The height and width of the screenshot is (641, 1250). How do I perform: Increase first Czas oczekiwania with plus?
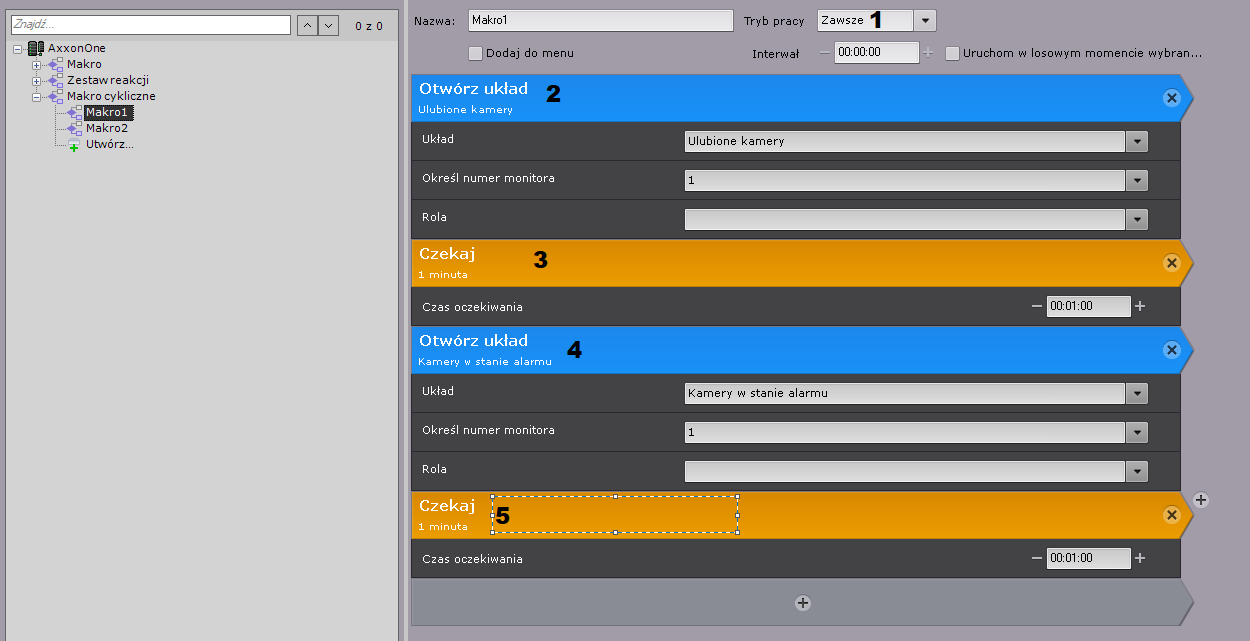tap(1139, 306)
